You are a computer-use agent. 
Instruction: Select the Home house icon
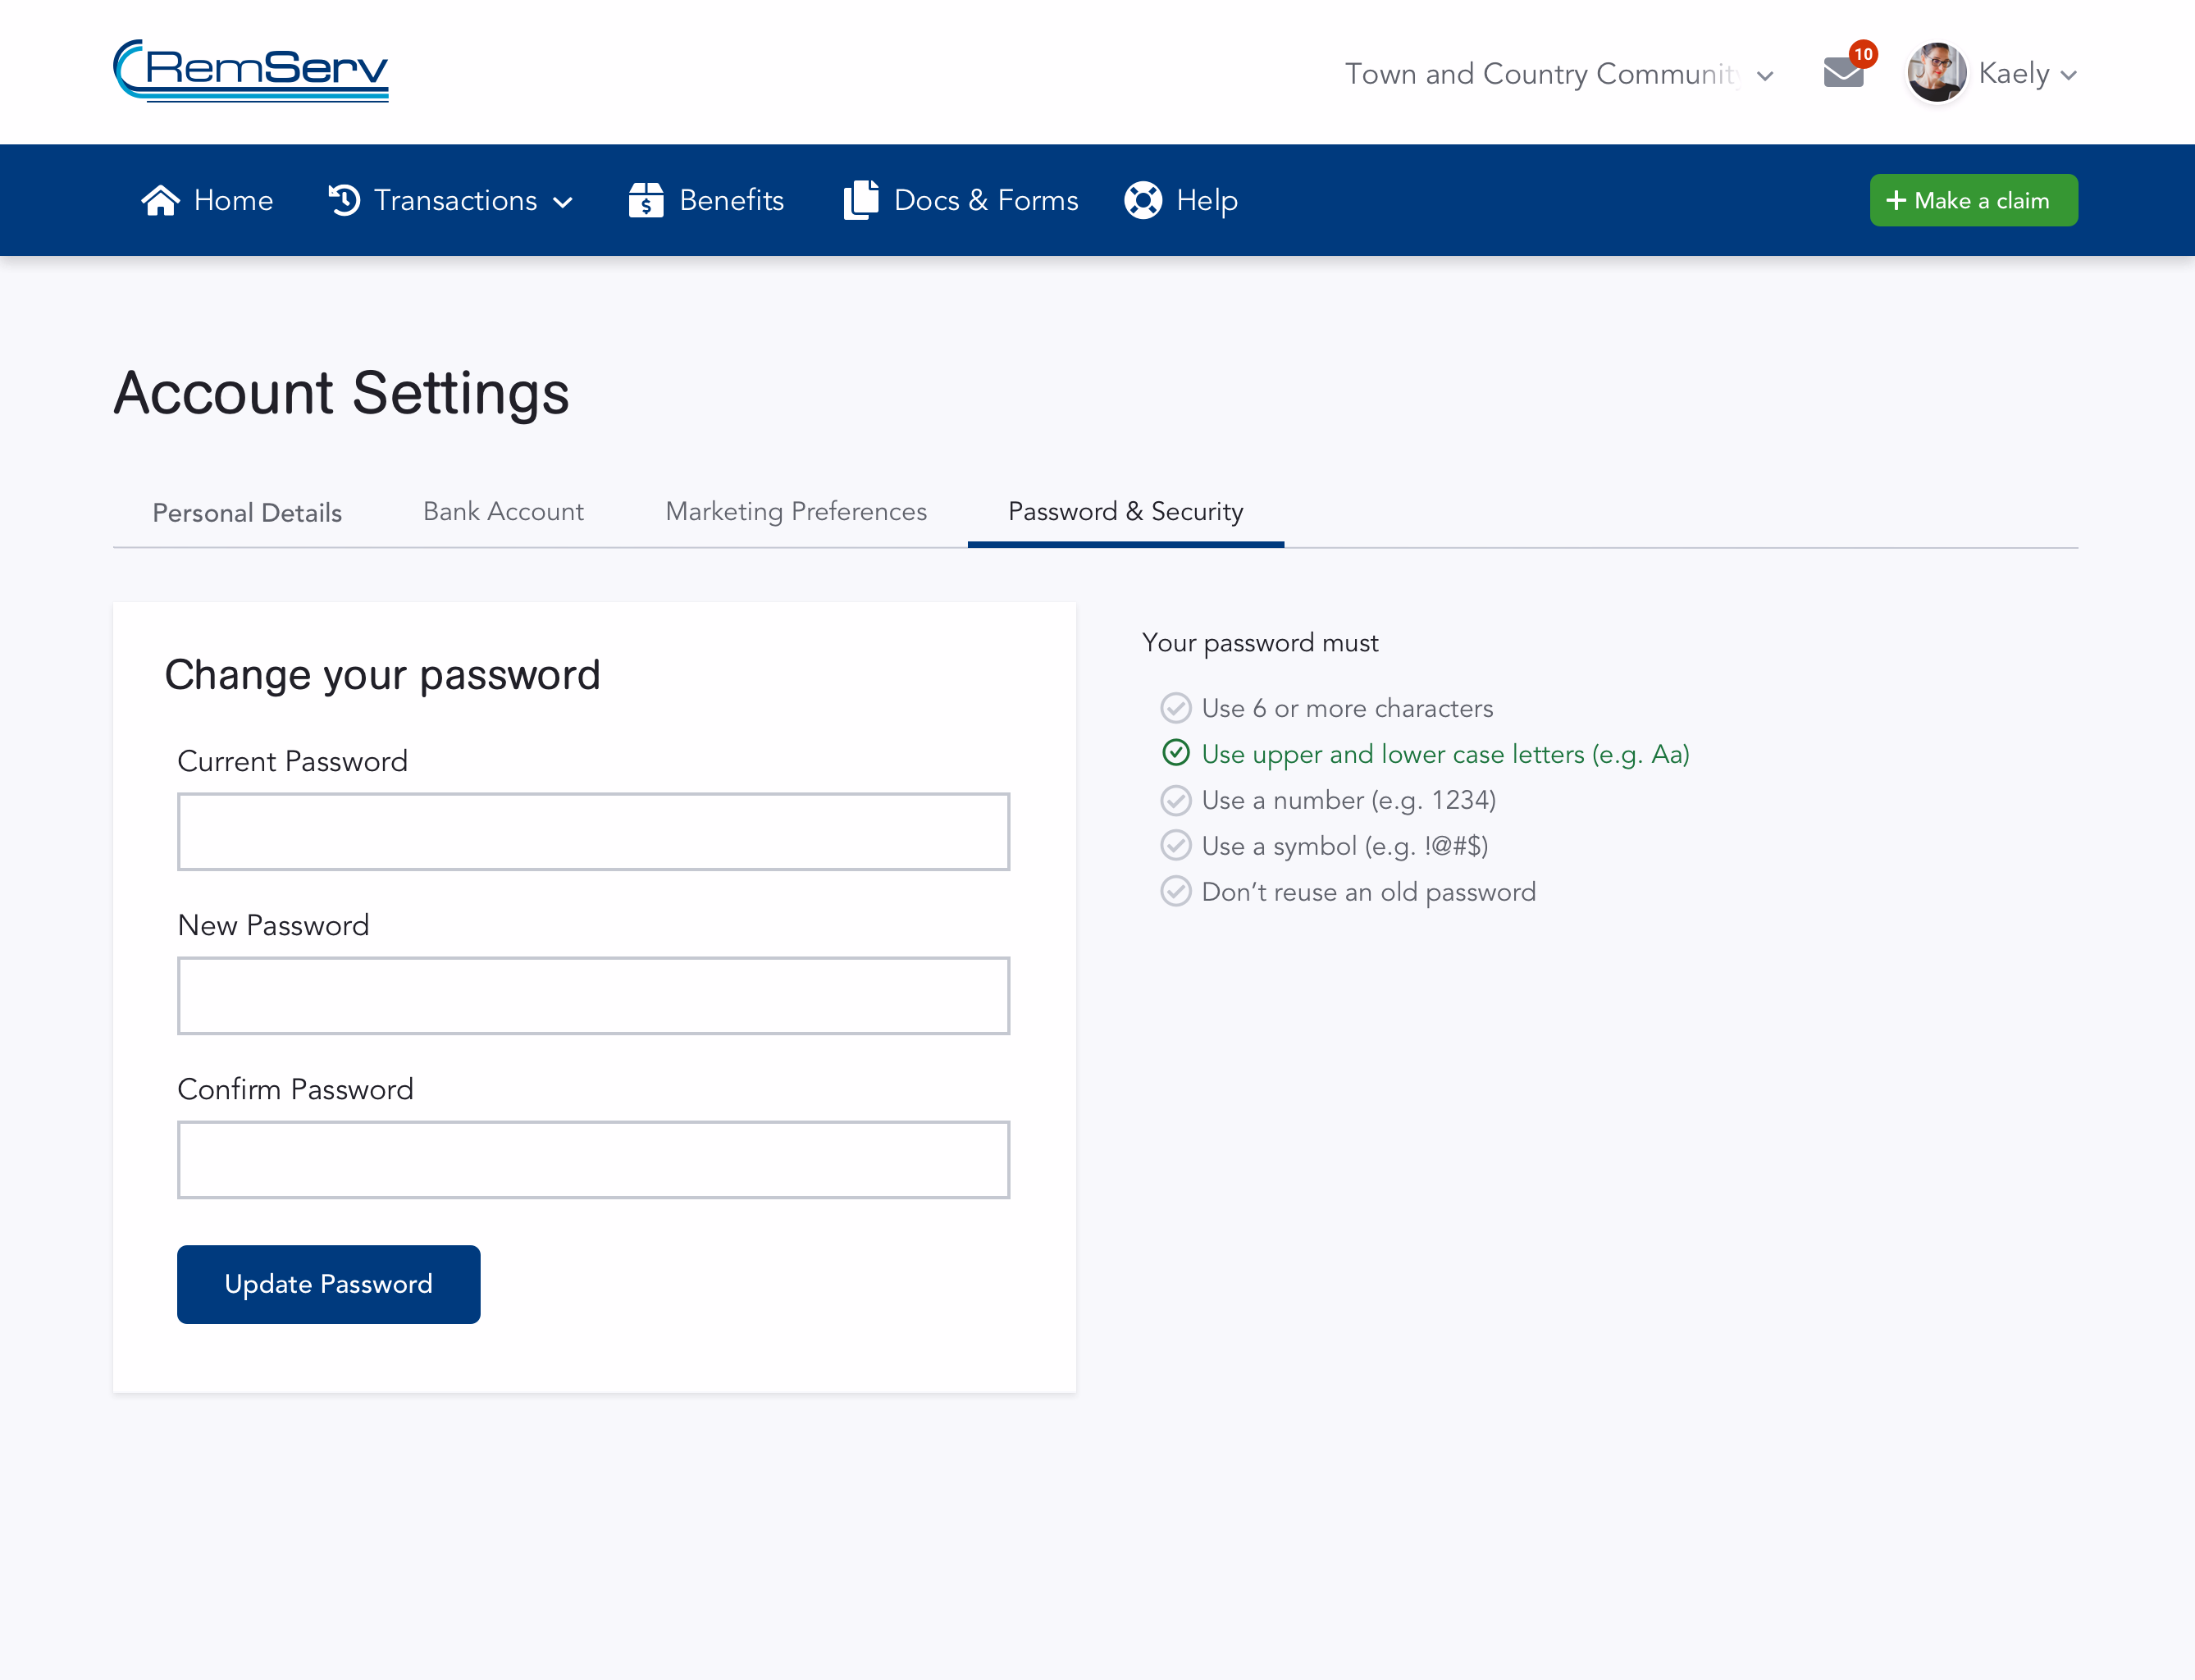[161, 199]
